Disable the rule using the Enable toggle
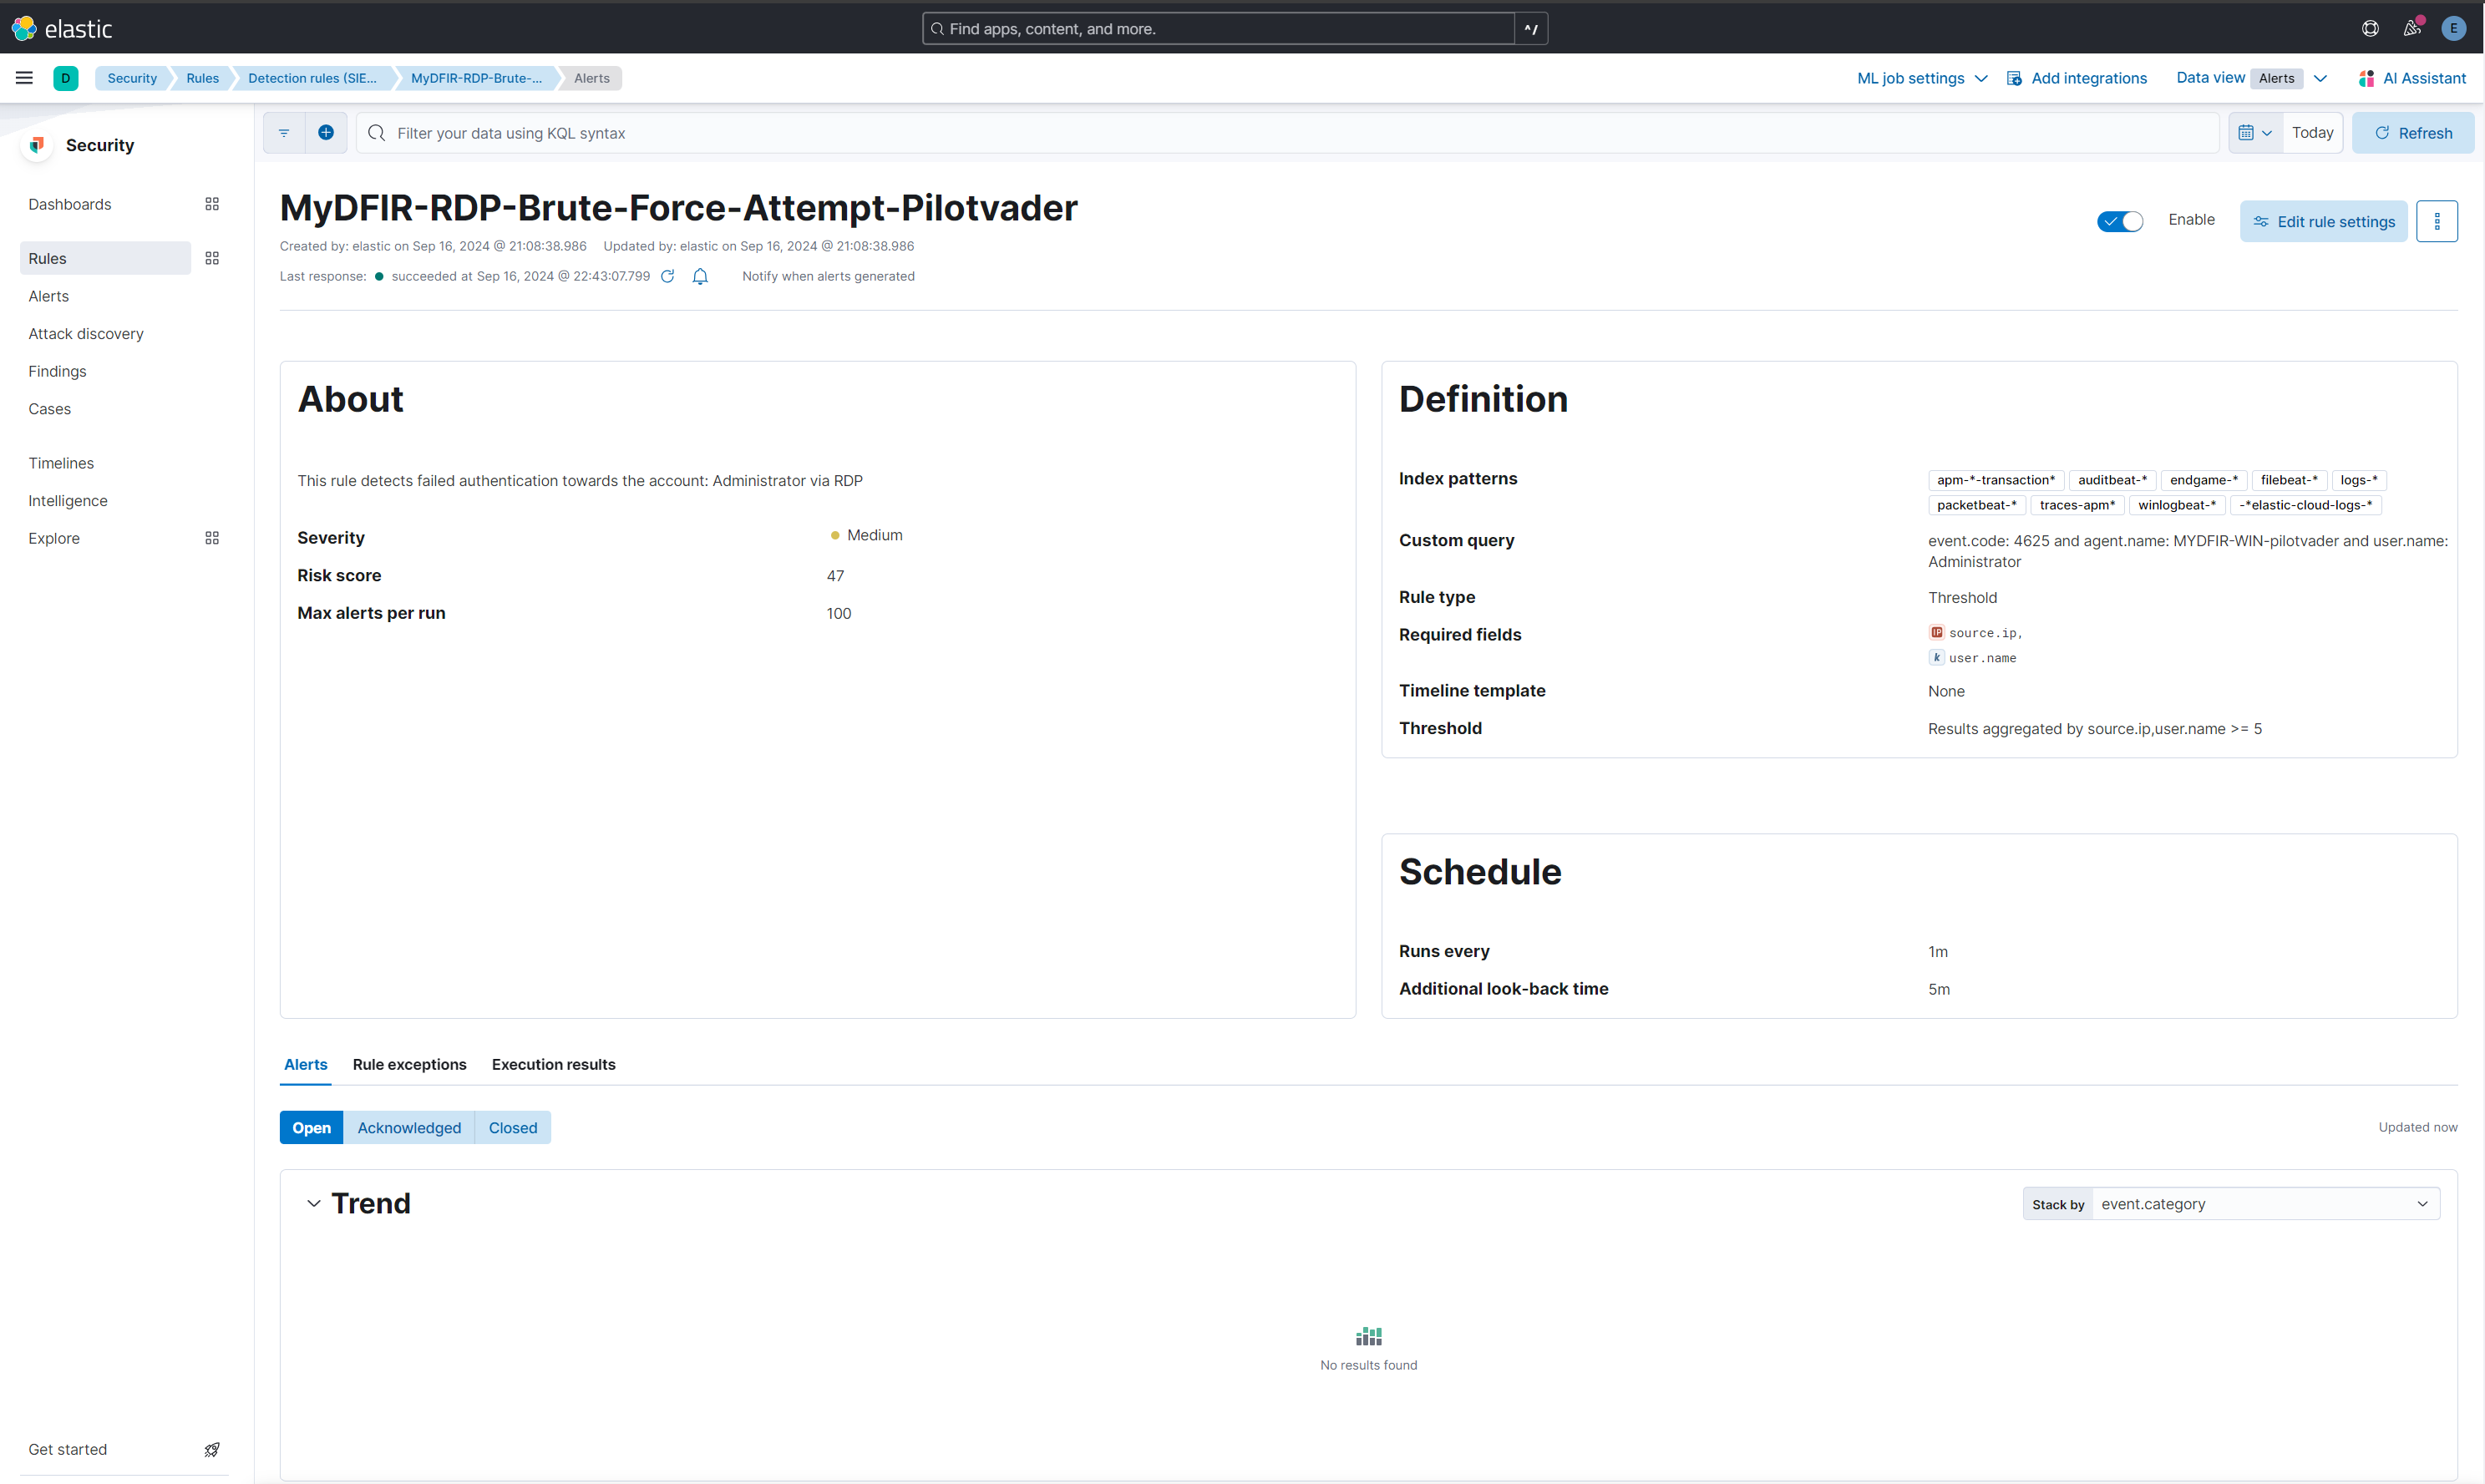Viewport: 2485px width, 1484px height. [2119, 220]
